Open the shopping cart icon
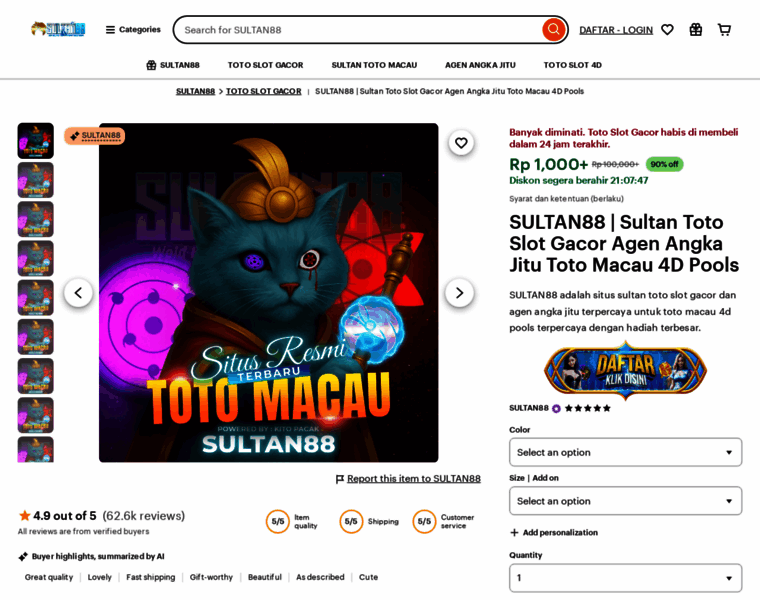This screenshot has width=760, height=600. pos(724,30)
